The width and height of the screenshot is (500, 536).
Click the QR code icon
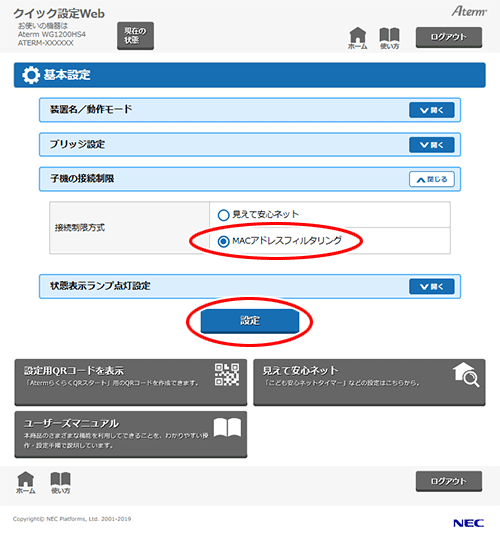[227, 375]
